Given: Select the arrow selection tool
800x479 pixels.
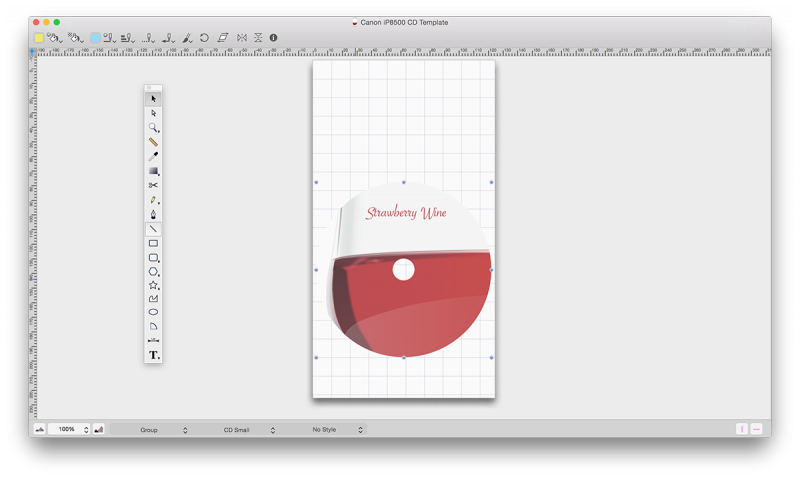Looking at the screenshot, I should coord(153,99).
